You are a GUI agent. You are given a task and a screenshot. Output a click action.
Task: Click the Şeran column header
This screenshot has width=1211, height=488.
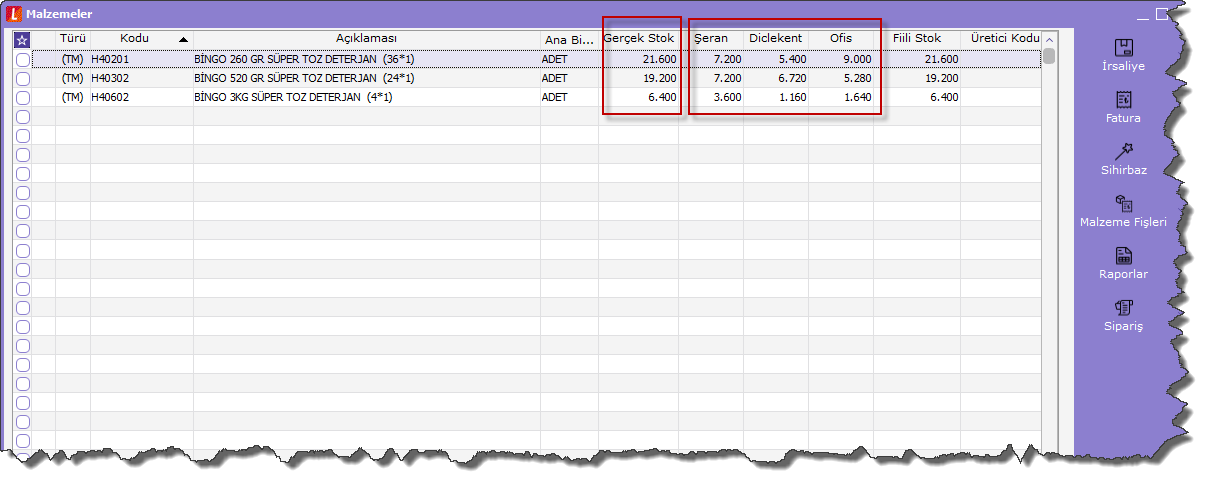click(711, 39)
